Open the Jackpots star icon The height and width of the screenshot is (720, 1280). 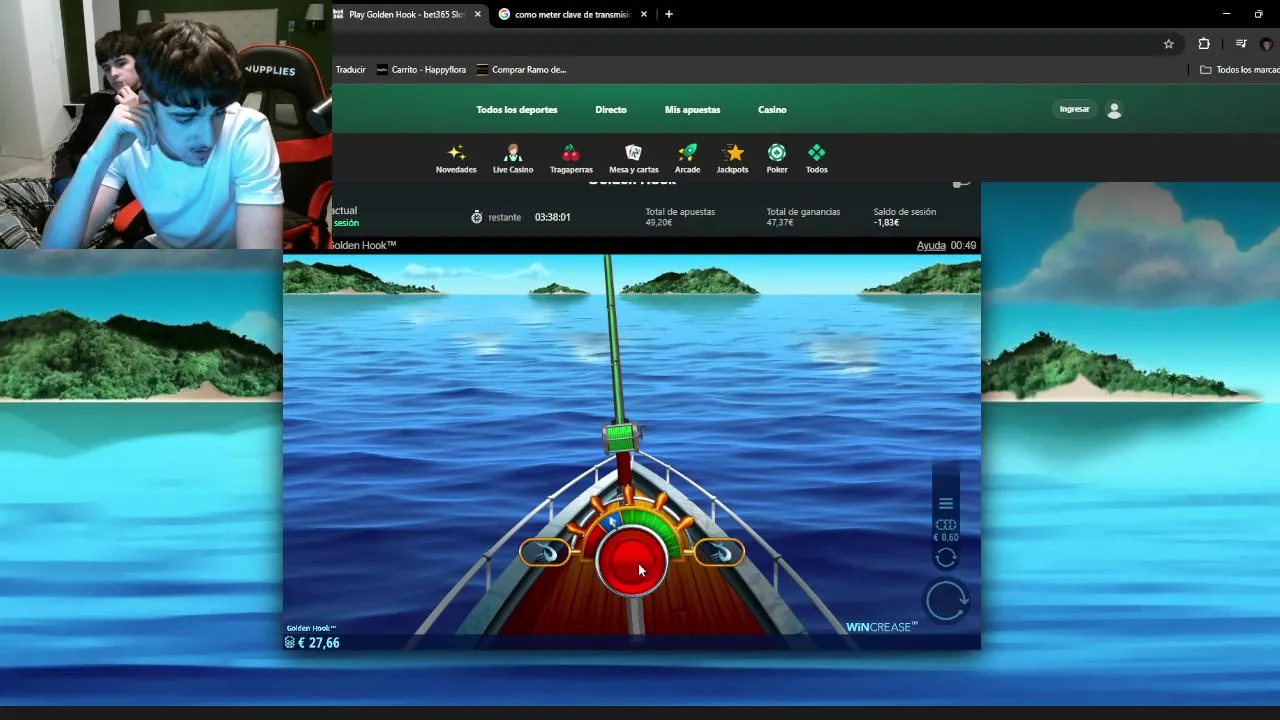[x=733, y=153]
